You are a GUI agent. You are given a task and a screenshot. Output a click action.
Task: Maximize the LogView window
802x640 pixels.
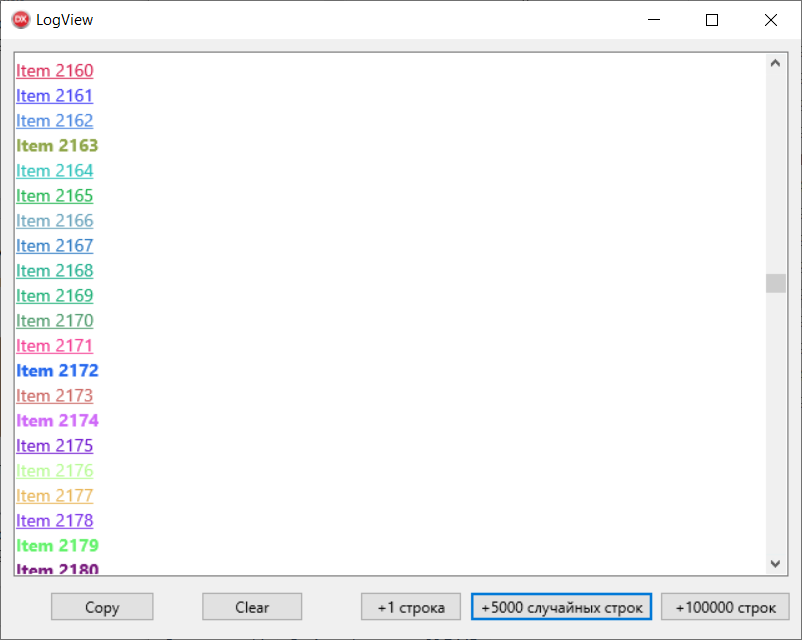711,20
